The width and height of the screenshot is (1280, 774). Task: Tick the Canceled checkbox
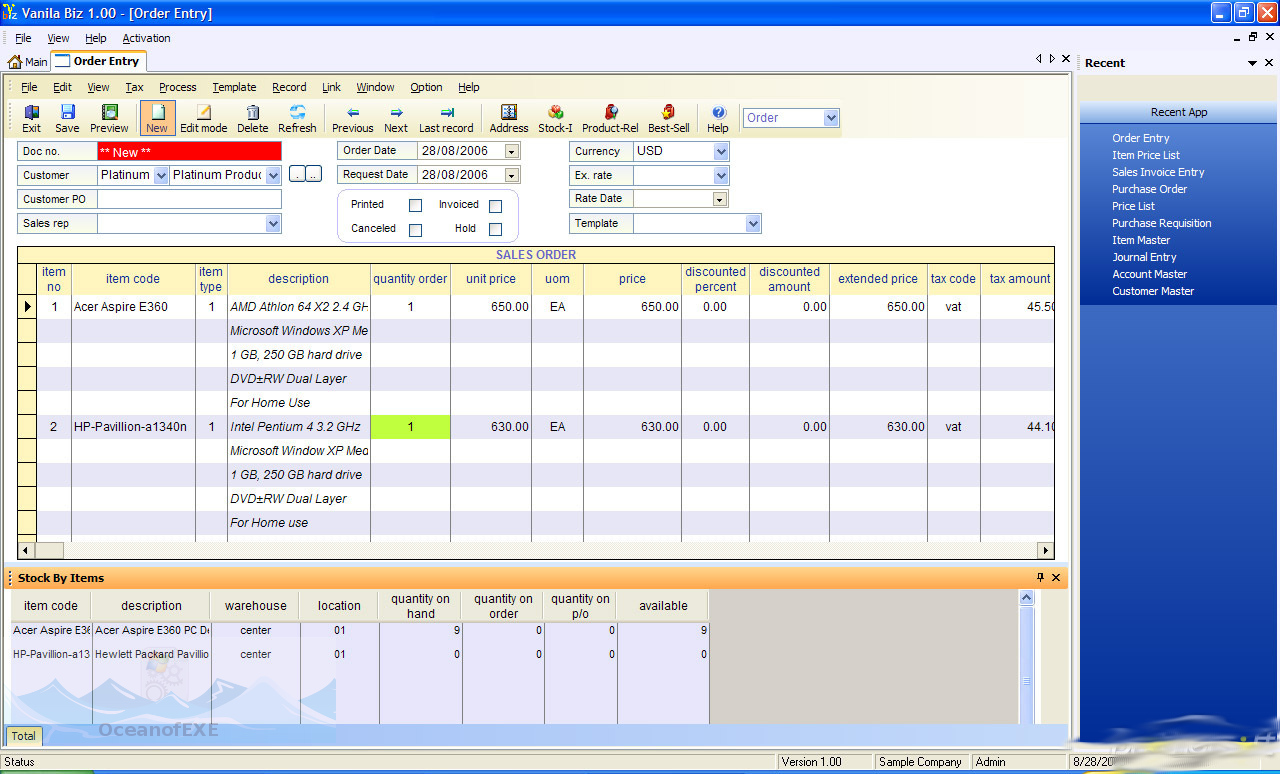click(415, 229)
